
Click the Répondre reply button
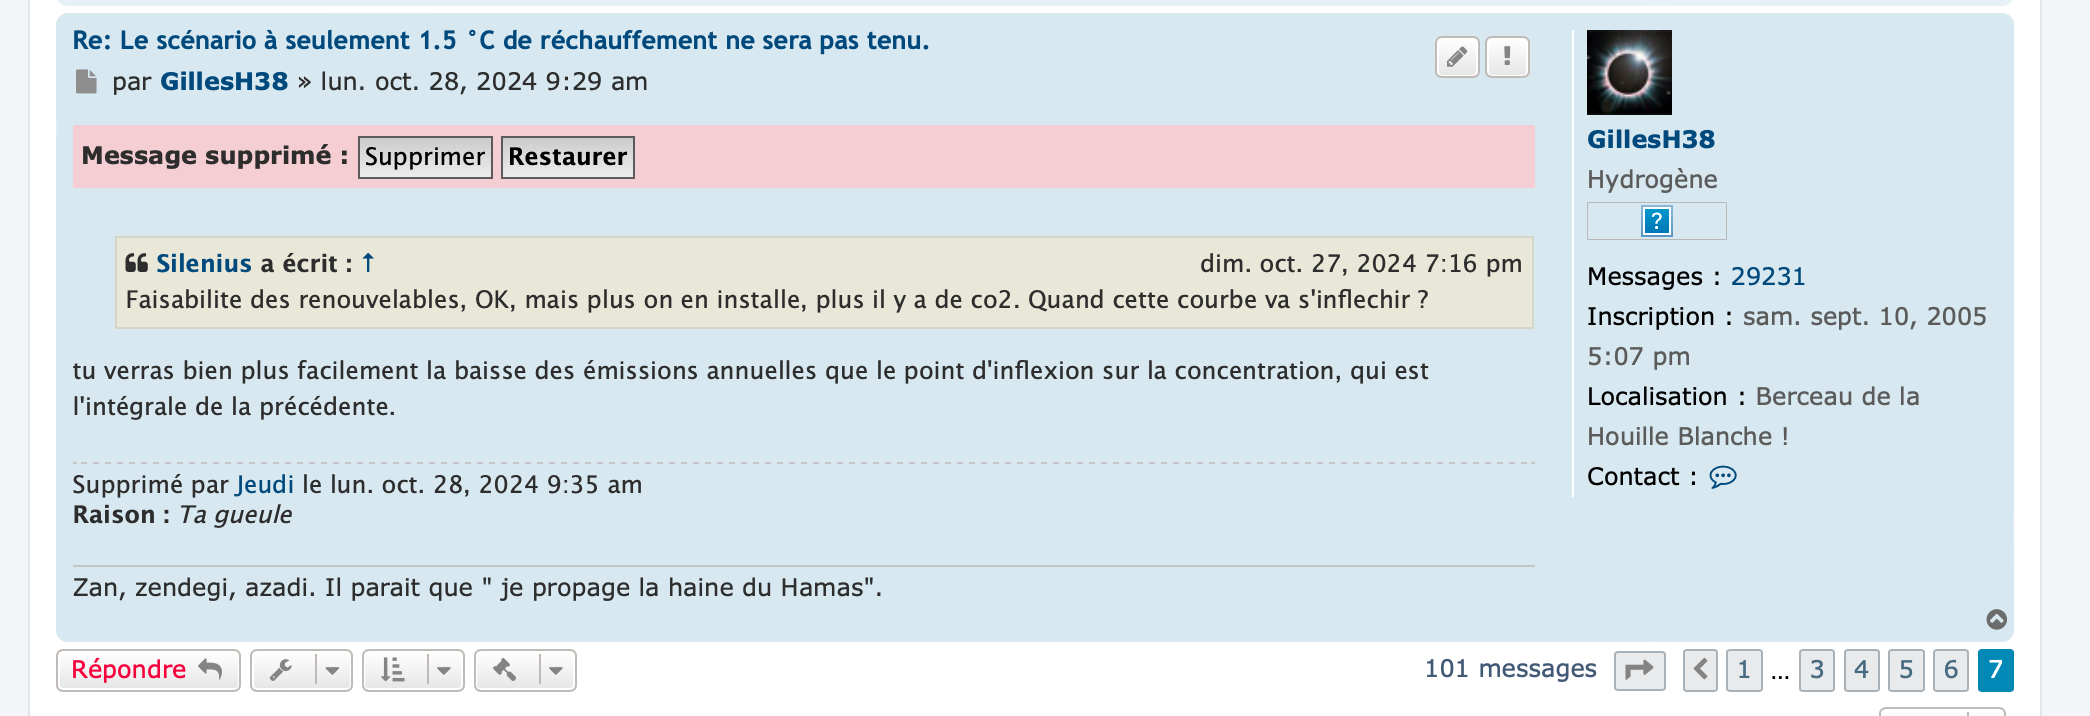pos(147,670)
